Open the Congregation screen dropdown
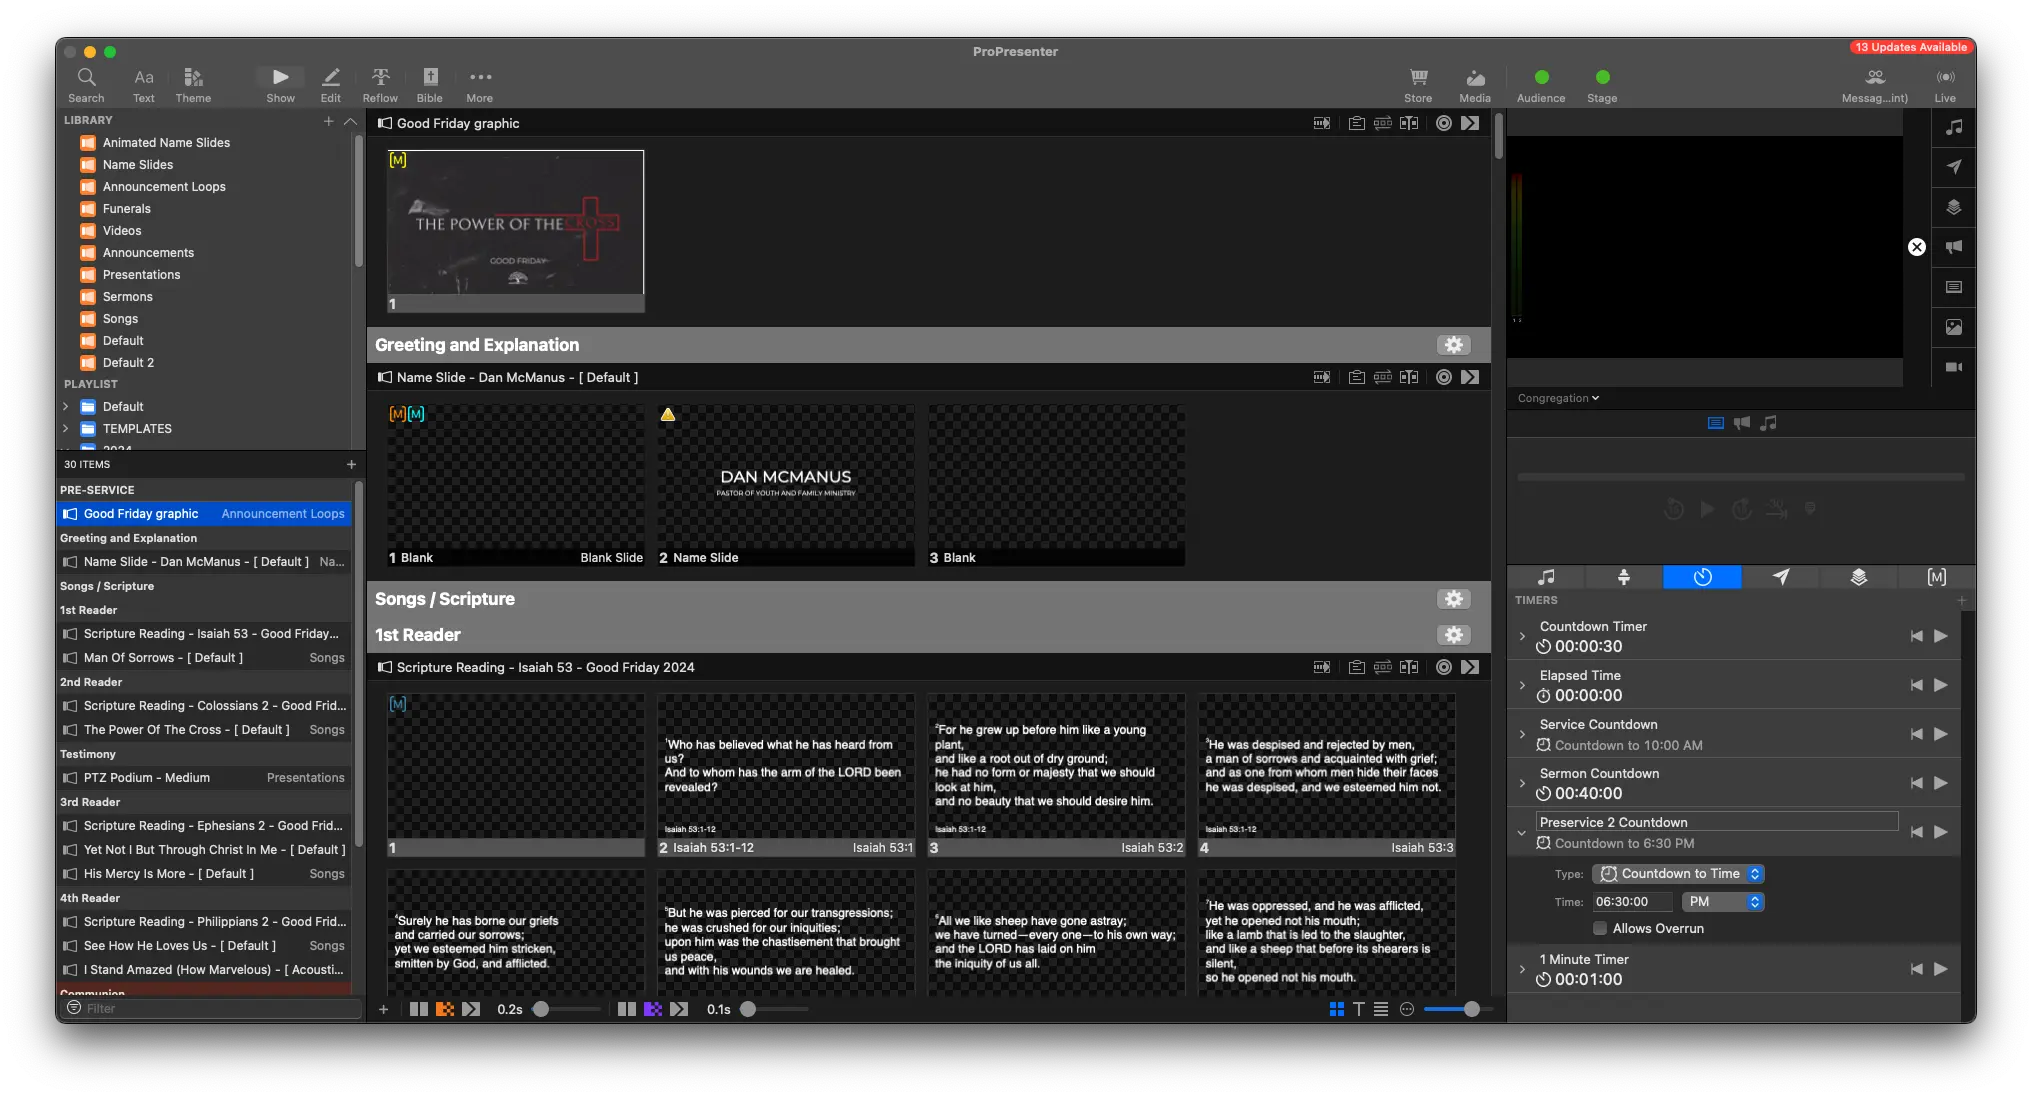This screenshot has width=2032, height=1097. pos(1558,398)
